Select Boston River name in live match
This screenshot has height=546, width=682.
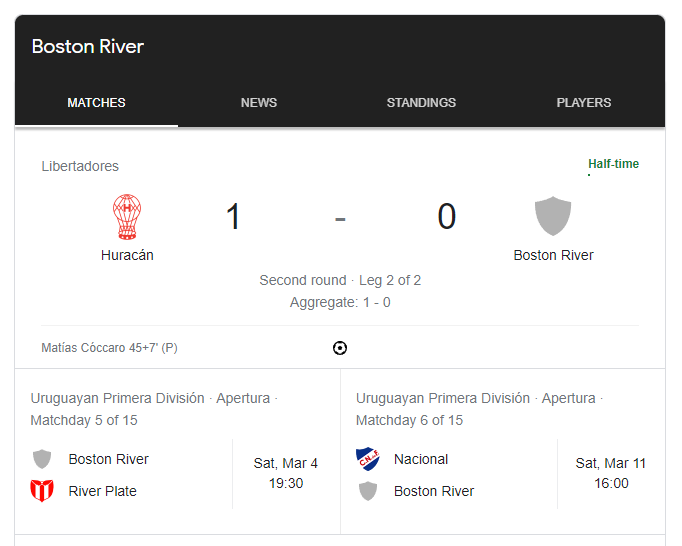(553, 255)
